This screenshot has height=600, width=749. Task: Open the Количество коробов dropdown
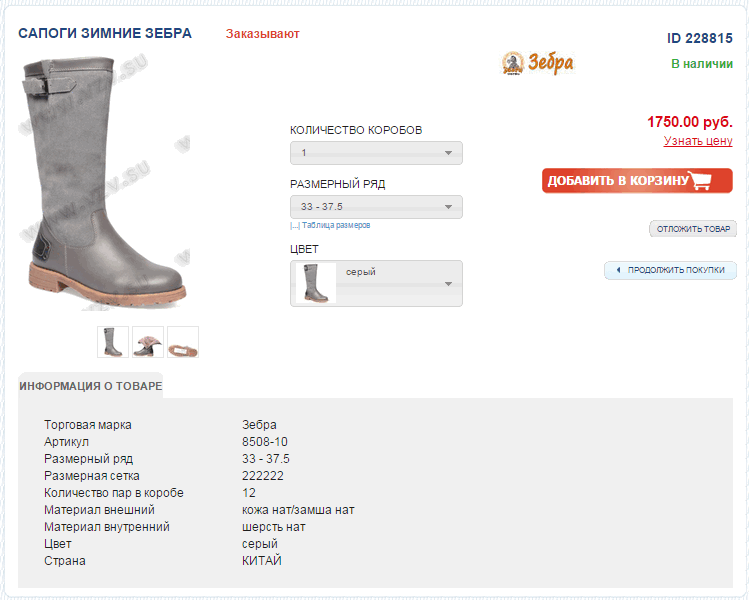coord(376,153)
